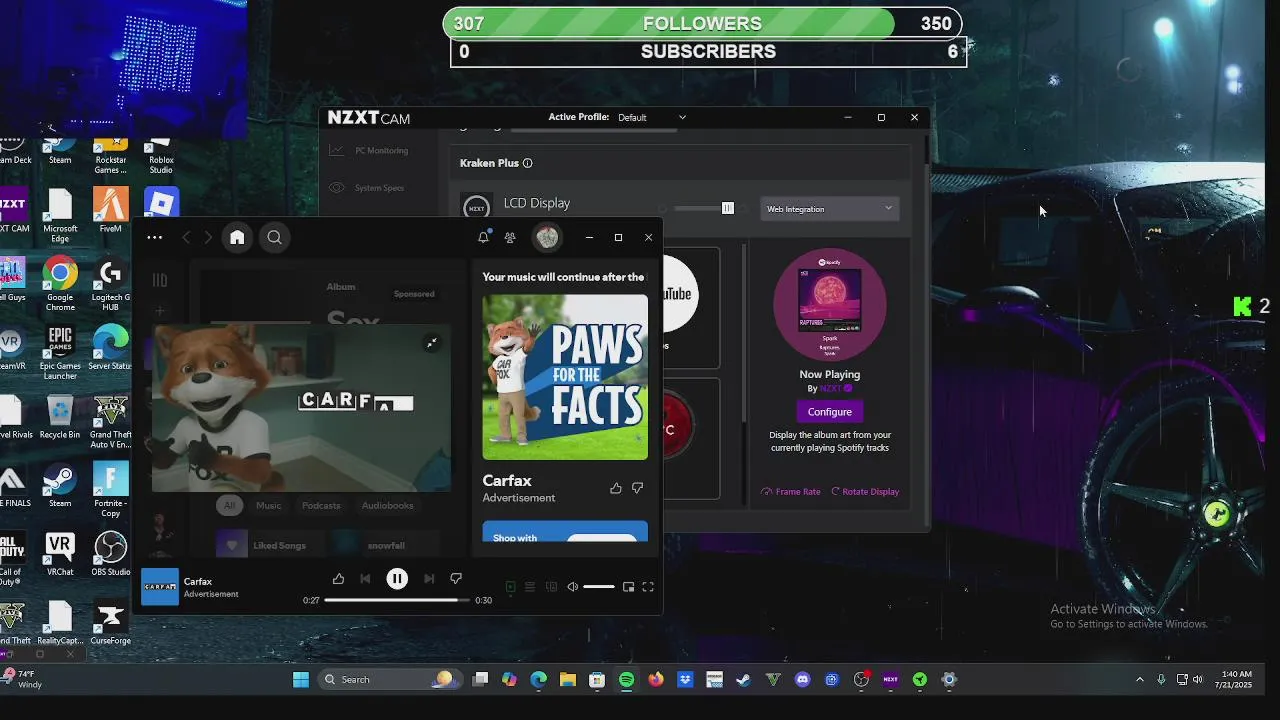
Task: Click Kraken Plus info icon
Action: [x=527, y=163]
